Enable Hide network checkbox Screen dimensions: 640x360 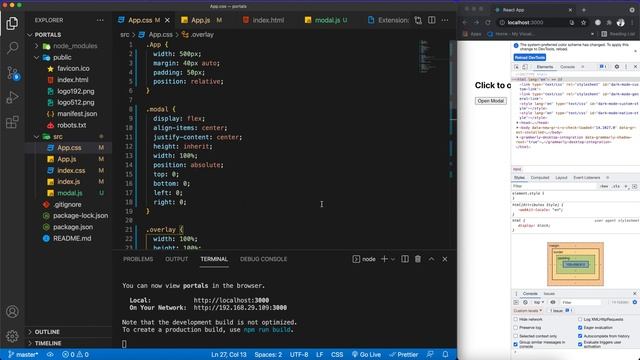516,319
